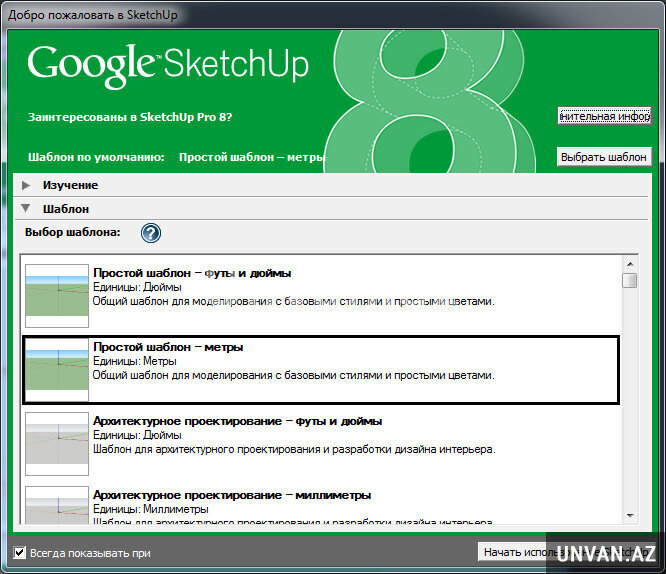Expand the Изучение section triangle

click(26, 185)
